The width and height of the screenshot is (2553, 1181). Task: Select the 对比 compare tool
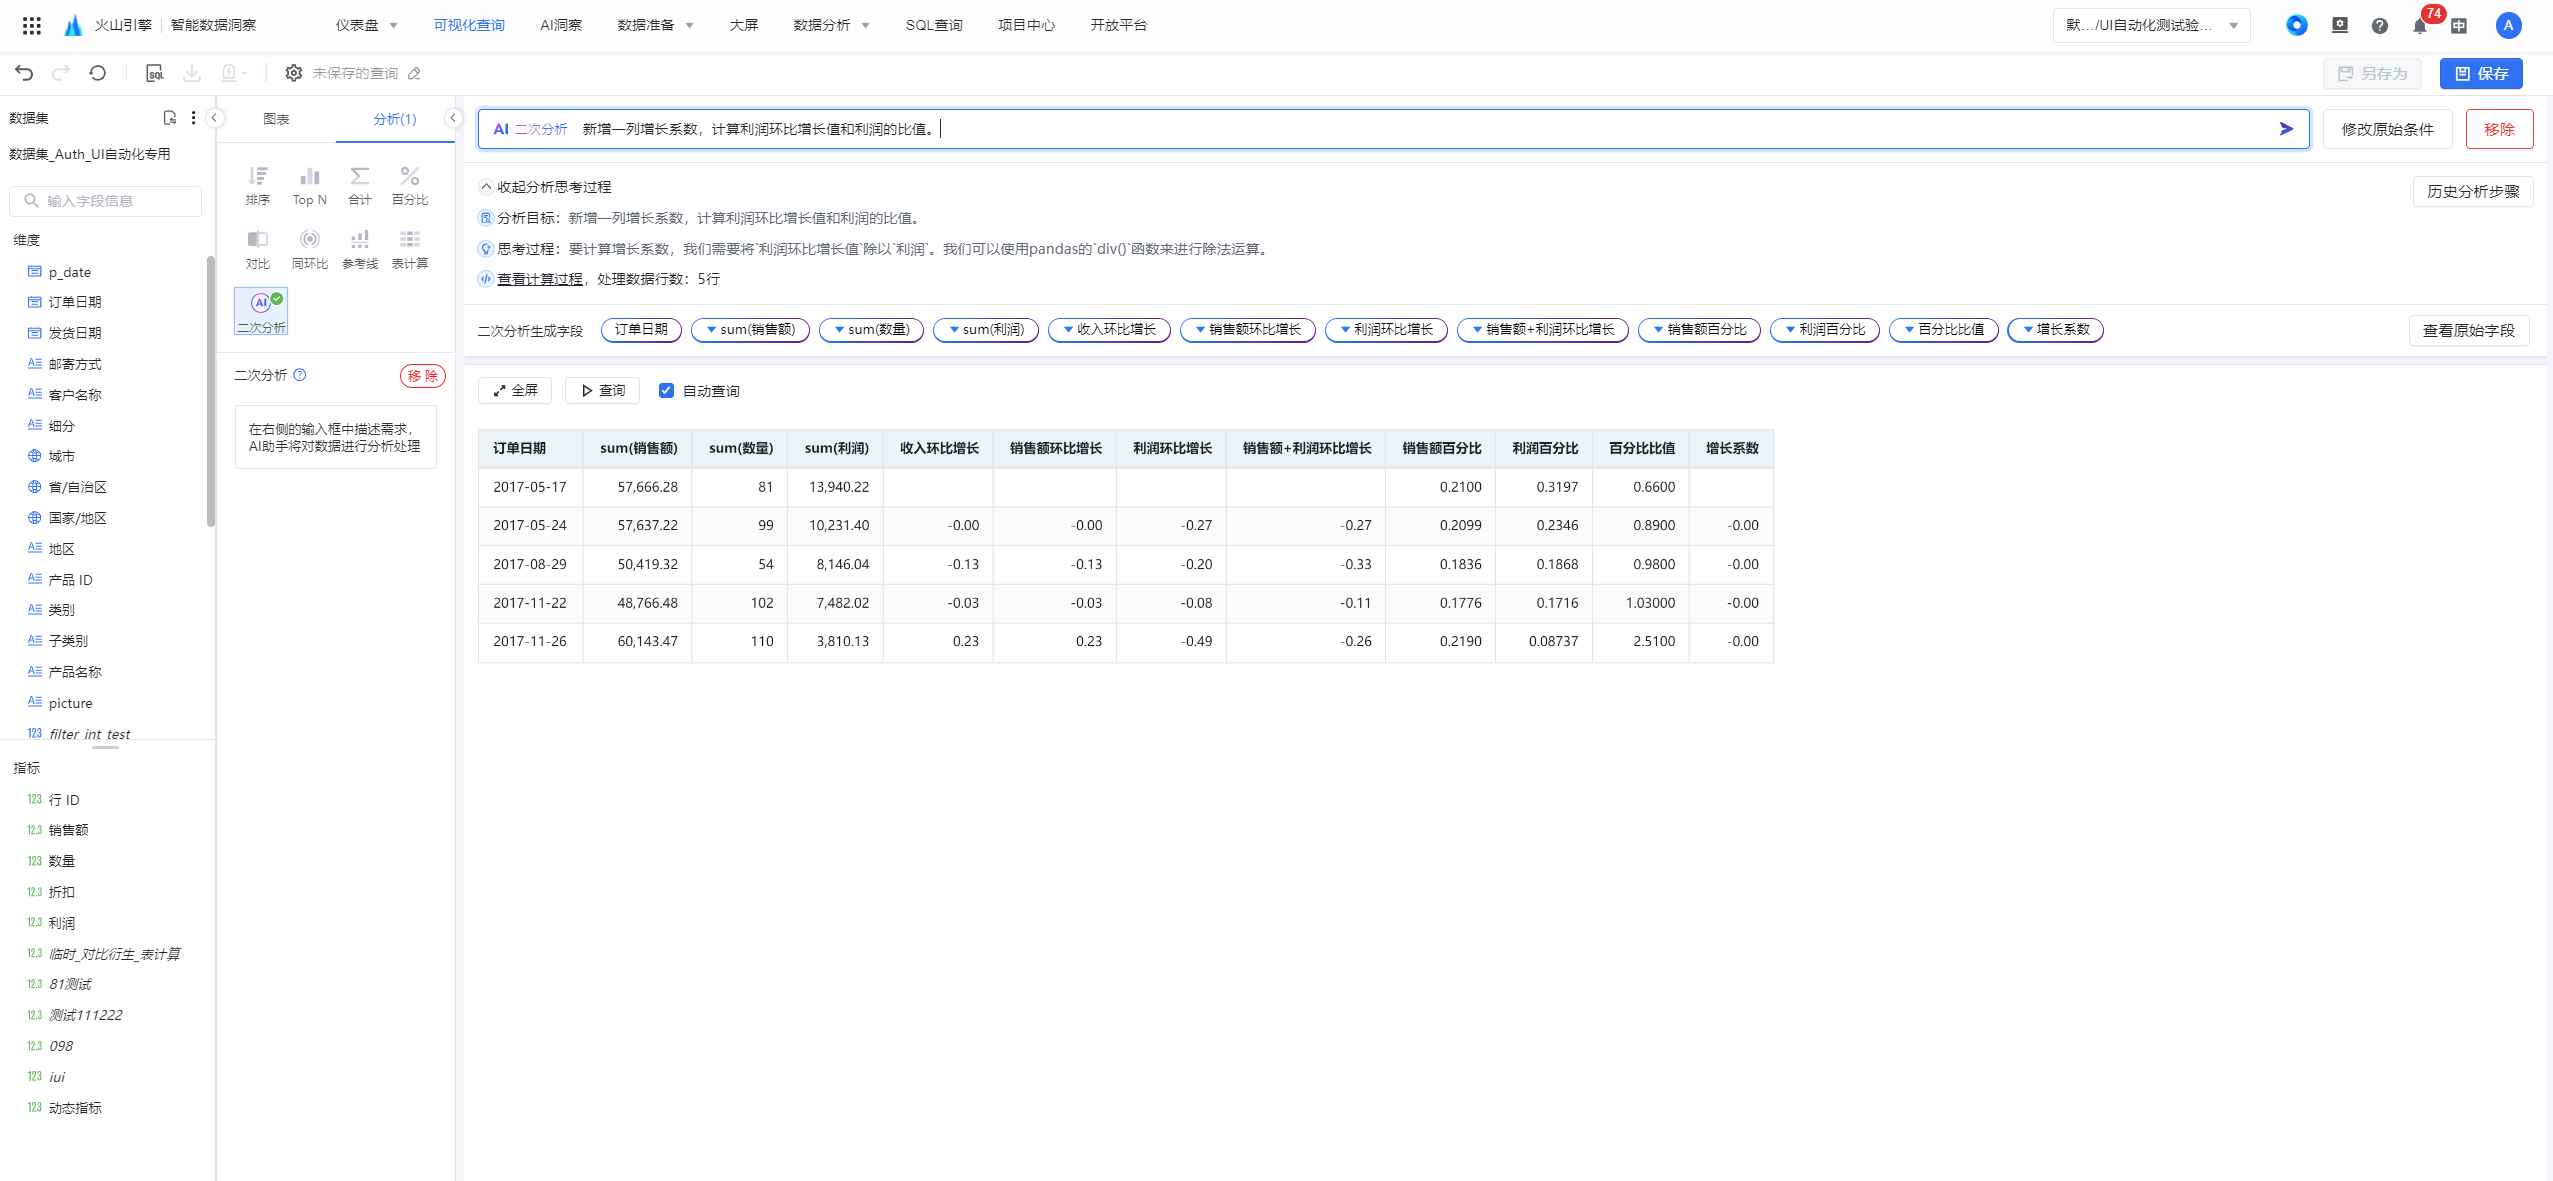click(258, 250)
